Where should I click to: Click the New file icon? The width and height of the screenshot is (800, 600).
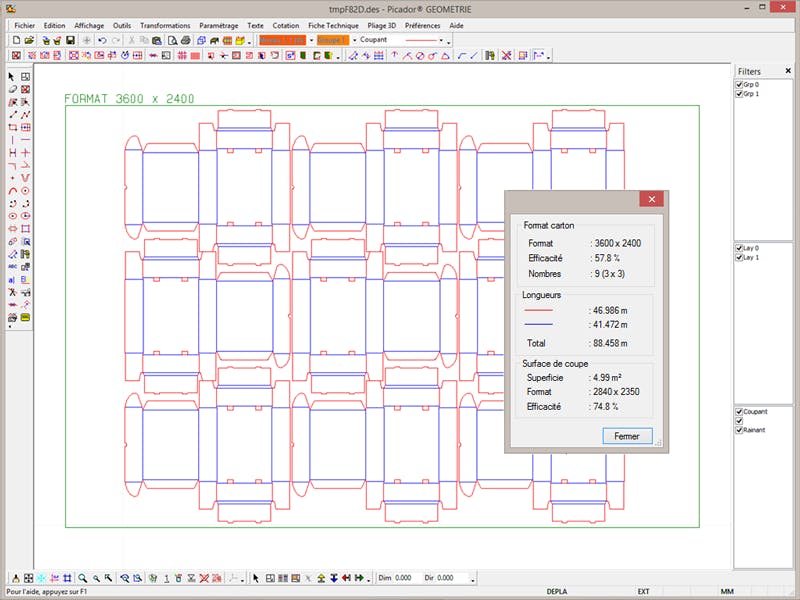point(15,40)
